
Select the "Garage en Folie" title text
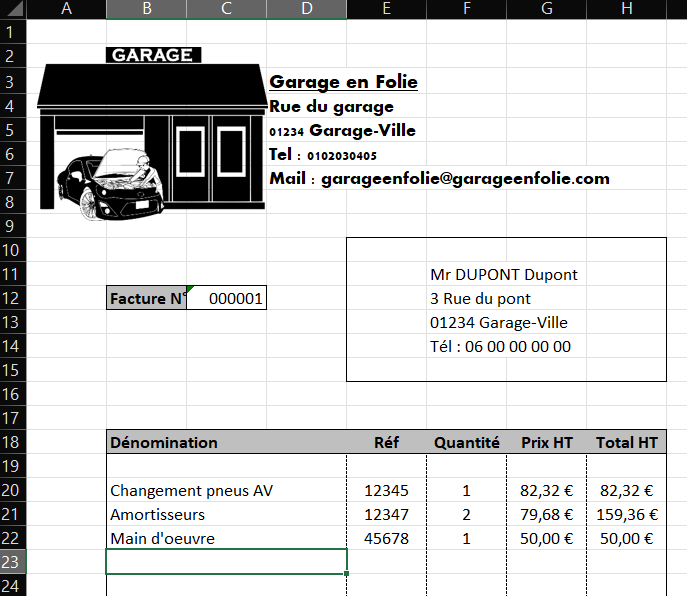pyautogui.click(x=343, y=82)
